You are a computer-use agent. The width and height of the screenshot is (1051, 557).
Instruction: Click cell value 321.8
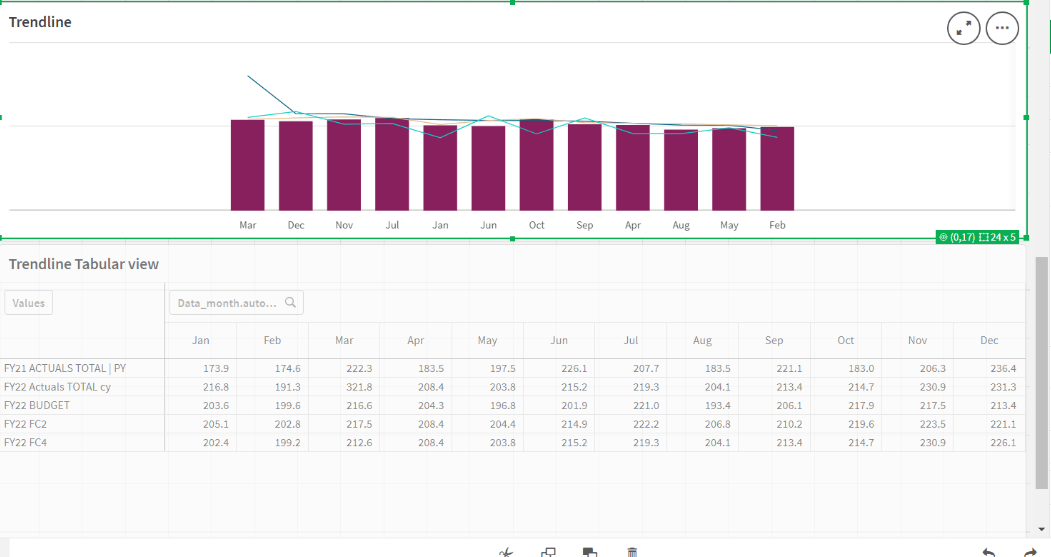(x=359, y=387)
